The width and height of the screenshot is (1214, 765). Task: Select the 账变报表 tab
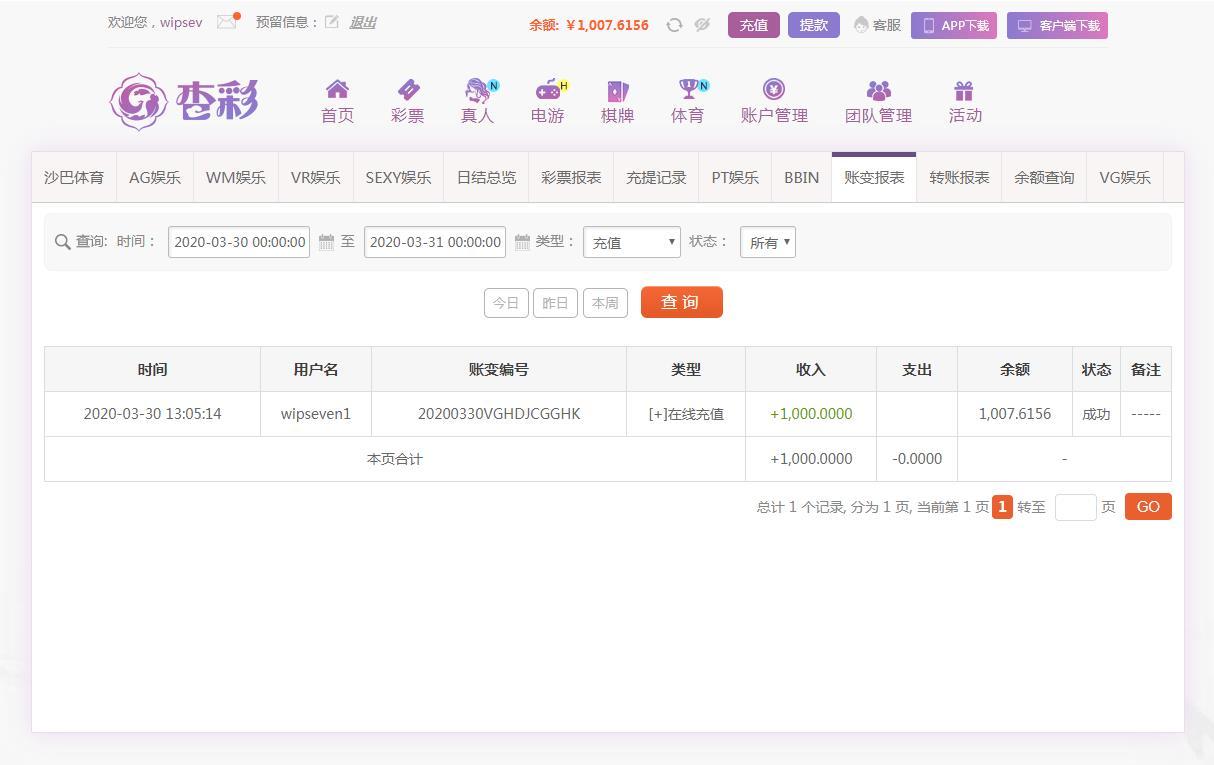874,177
